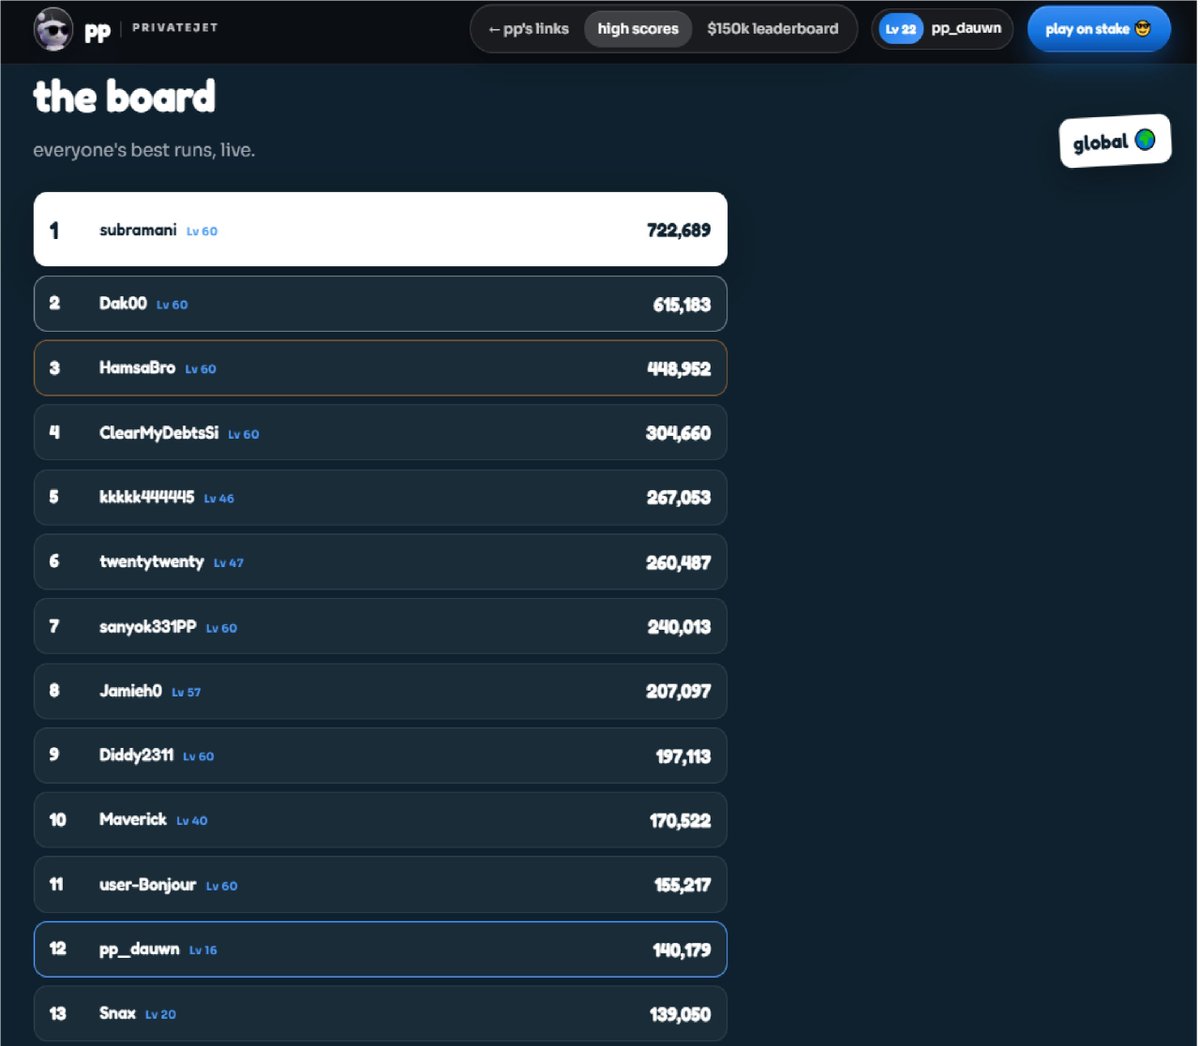The image size is (1200, 1046).
Task: Switch to the high scores tab
Action: (x=638, y=29)
